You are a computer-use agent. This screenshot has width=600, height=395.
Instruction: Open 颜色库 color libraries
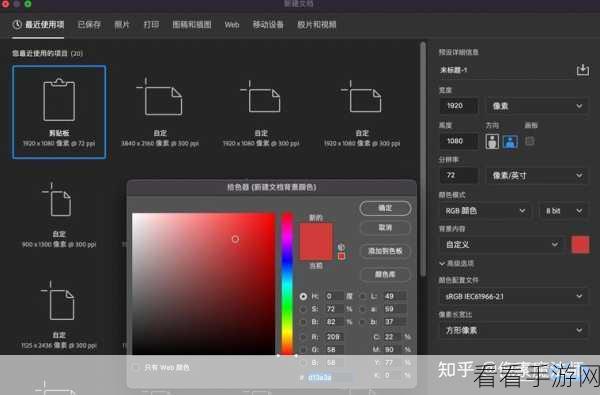click(385, 274)
